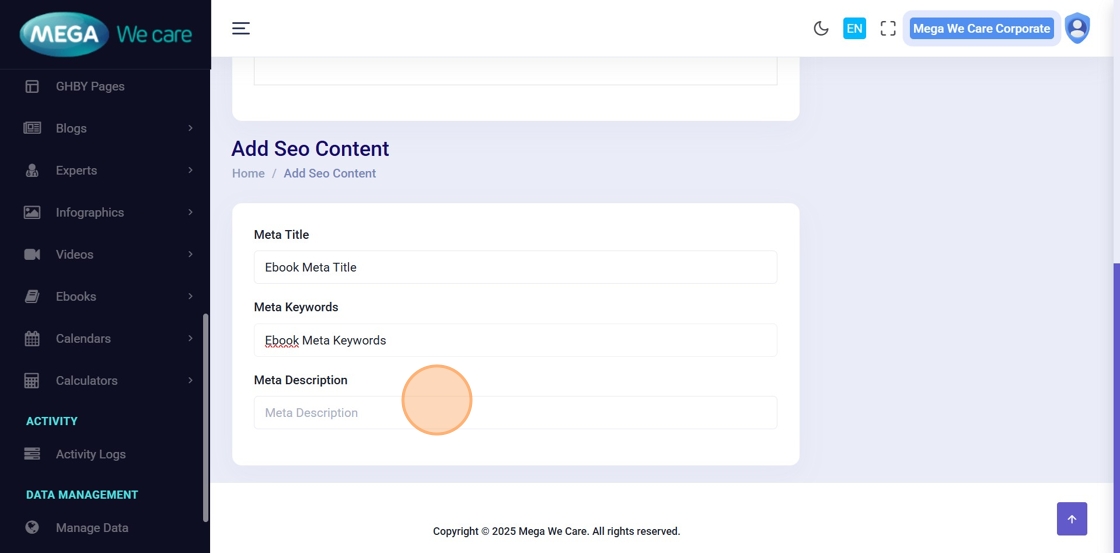The image size is (1120, 553).
Task: Click the scroll-to-top arrow button
Action: 1071,519
